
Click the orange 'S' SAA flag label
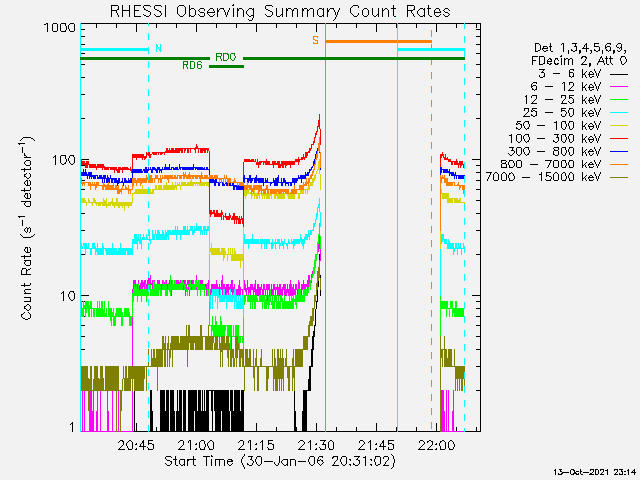[316, 40]
